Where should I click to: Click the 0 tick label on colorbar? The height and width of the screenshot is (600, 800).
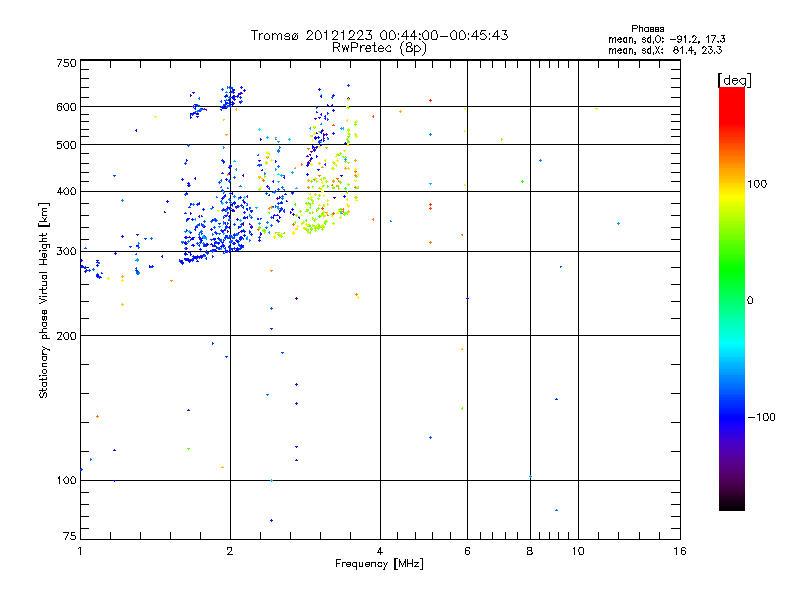coord(752,300)
